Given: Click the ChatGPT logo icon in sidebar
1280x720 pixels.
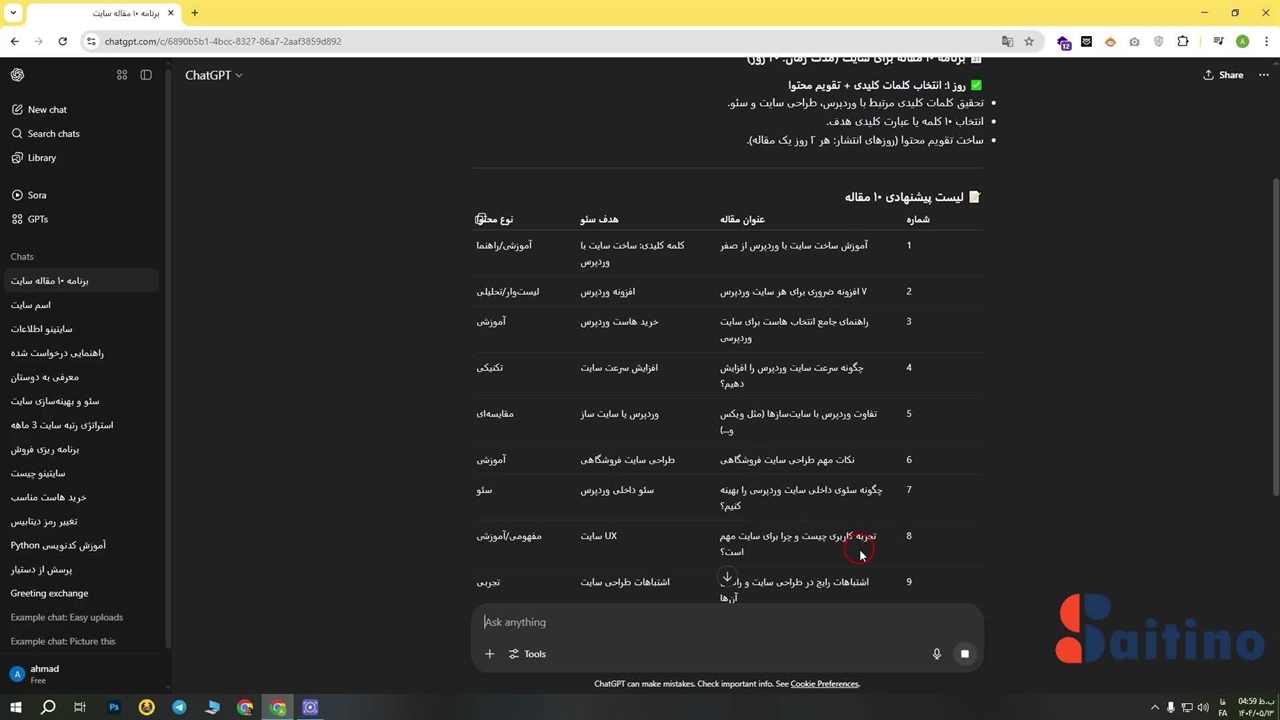Looking at the screenshot, I should tap(17, 75).
